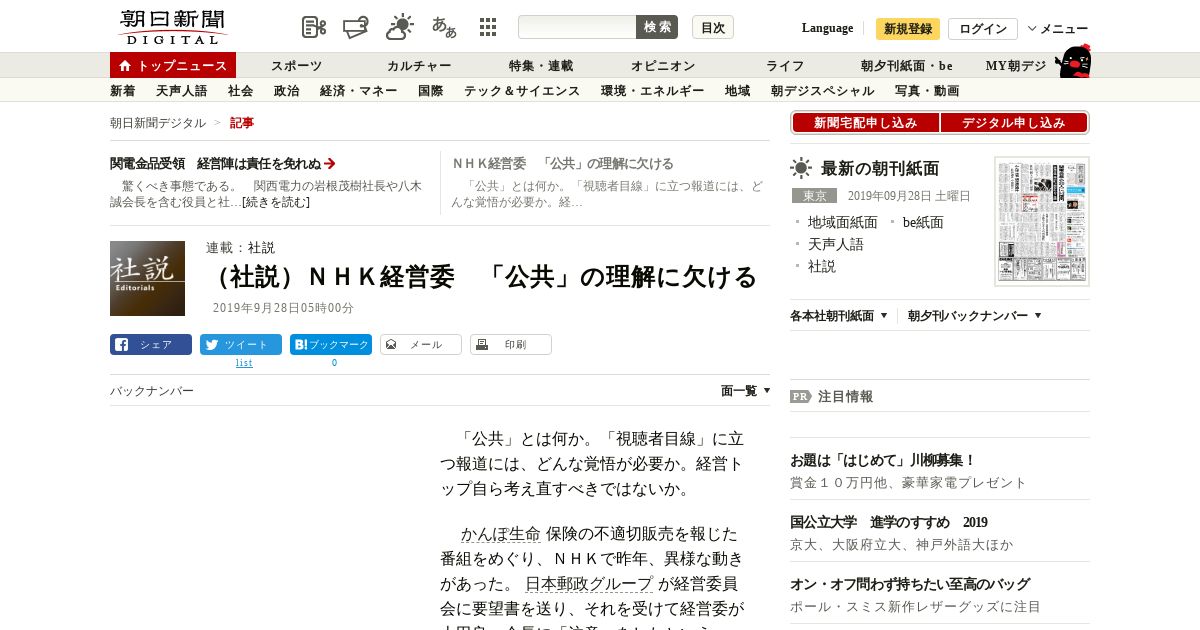1200x630 pixels.
Task: Open the メニュー dropdown
Action: (1058, 29)
